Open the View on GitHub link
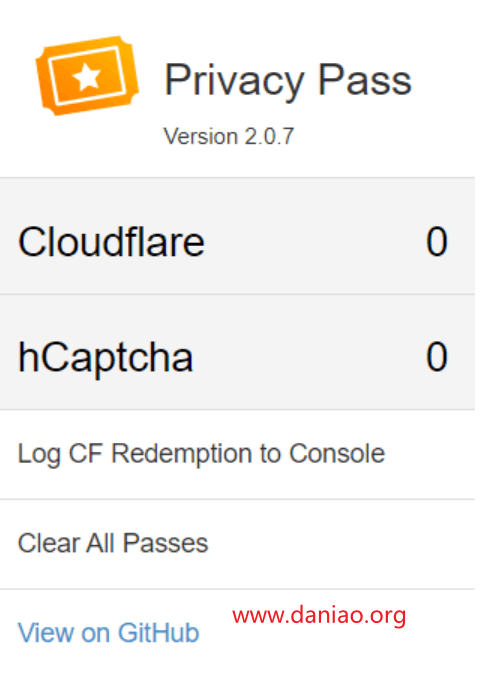 (x=109, y=632)
